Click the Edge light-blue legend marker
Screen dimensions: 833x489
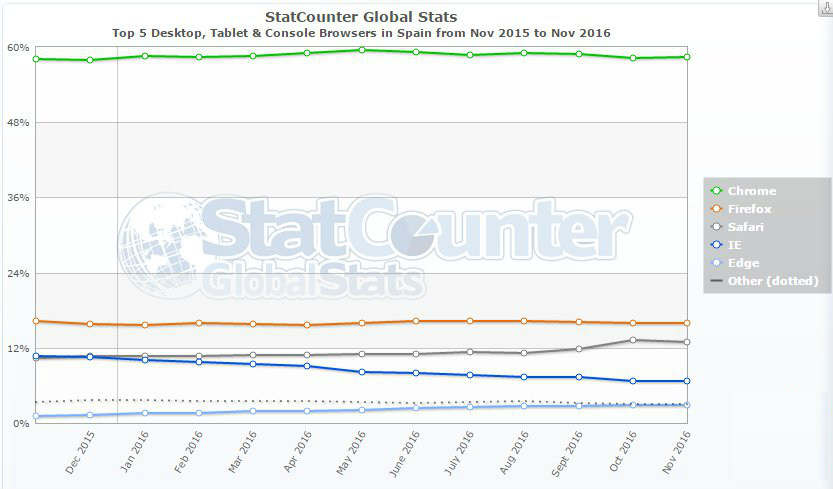(716, 263)
